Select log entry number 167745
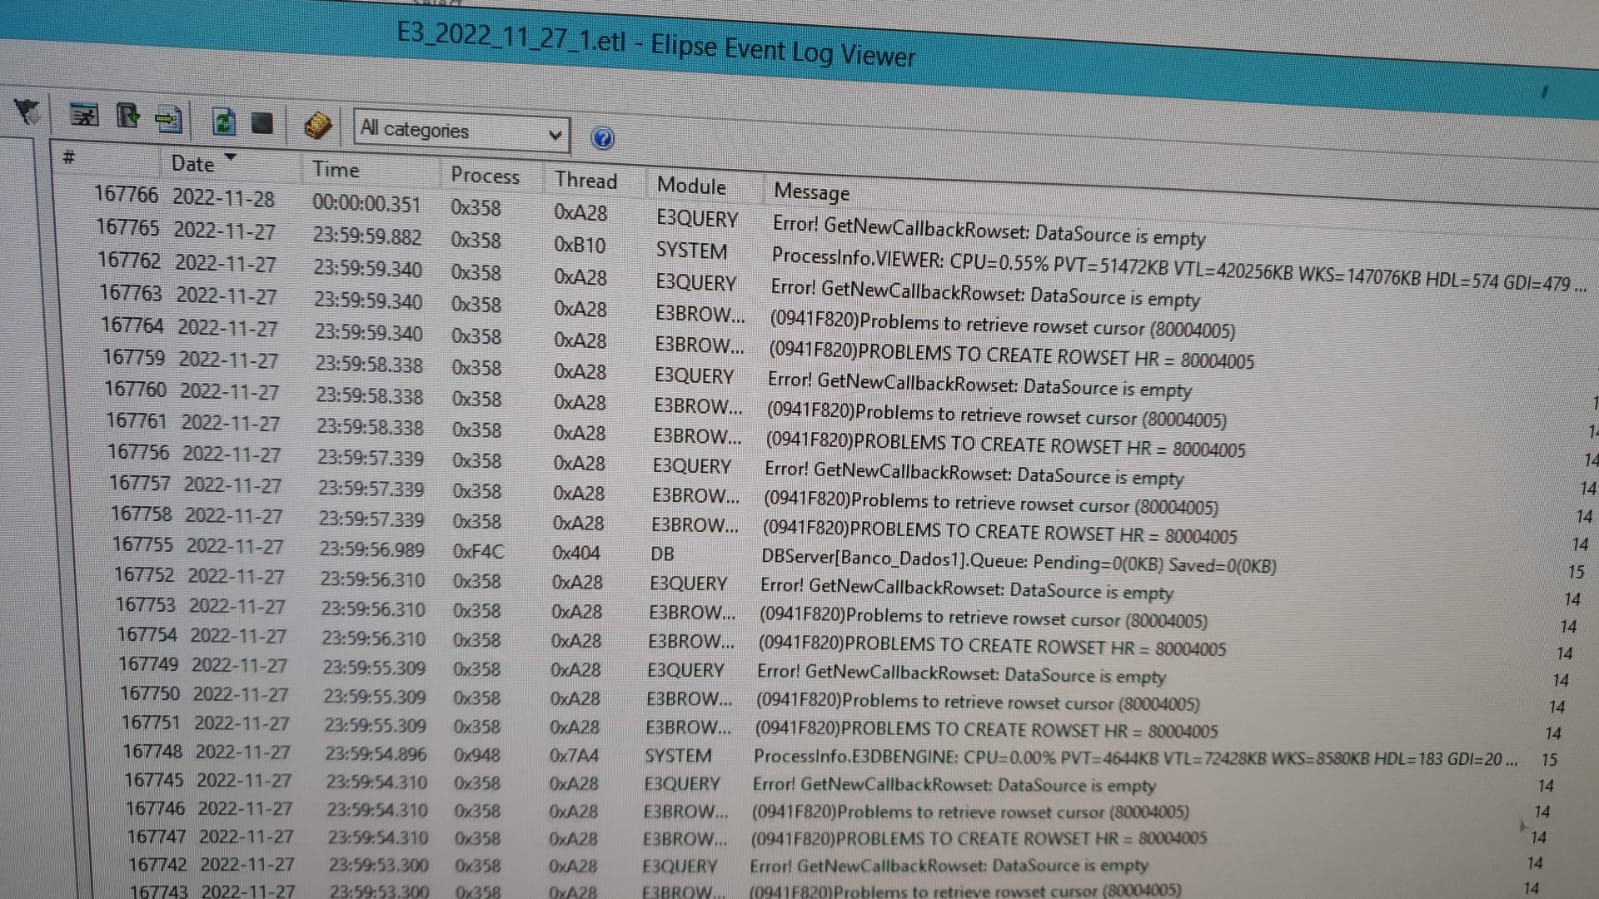1599x899 pixels. click(x=154, y=779)
